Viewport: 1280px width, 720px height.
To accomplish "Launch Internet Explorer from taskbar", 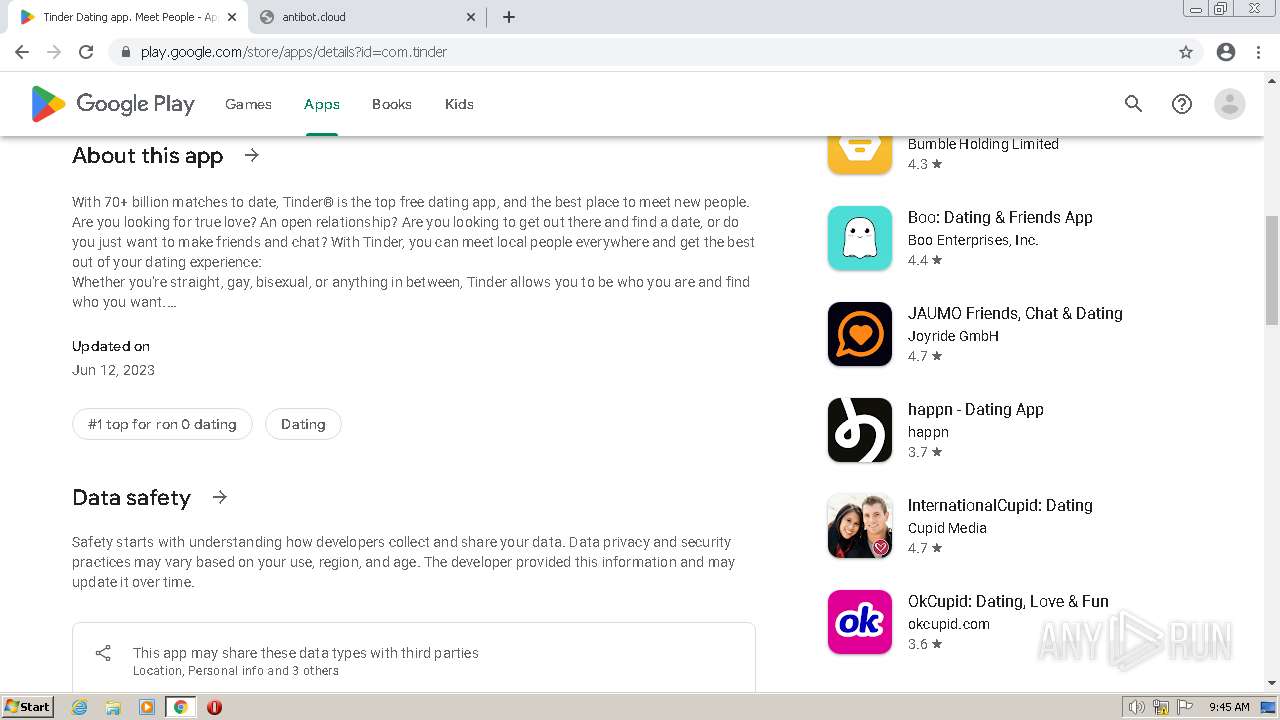I will (x=80, y=707).
